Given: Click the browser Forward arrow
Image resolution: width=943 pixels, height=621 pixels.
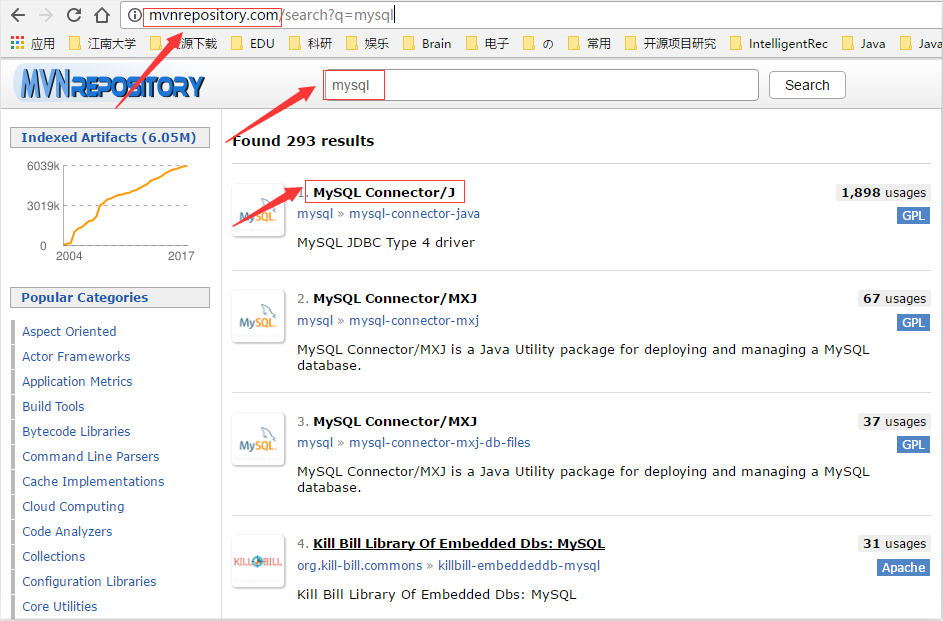Looking at the screenshot, I should 46,15.
